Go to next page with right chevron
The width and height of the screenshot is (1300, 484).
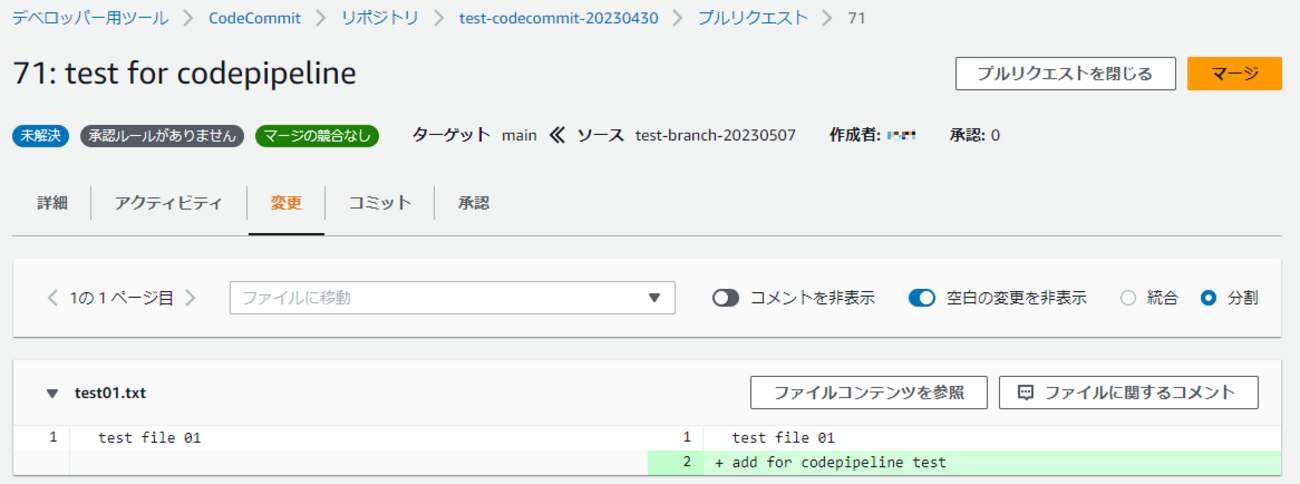click(x=190, y=297)
